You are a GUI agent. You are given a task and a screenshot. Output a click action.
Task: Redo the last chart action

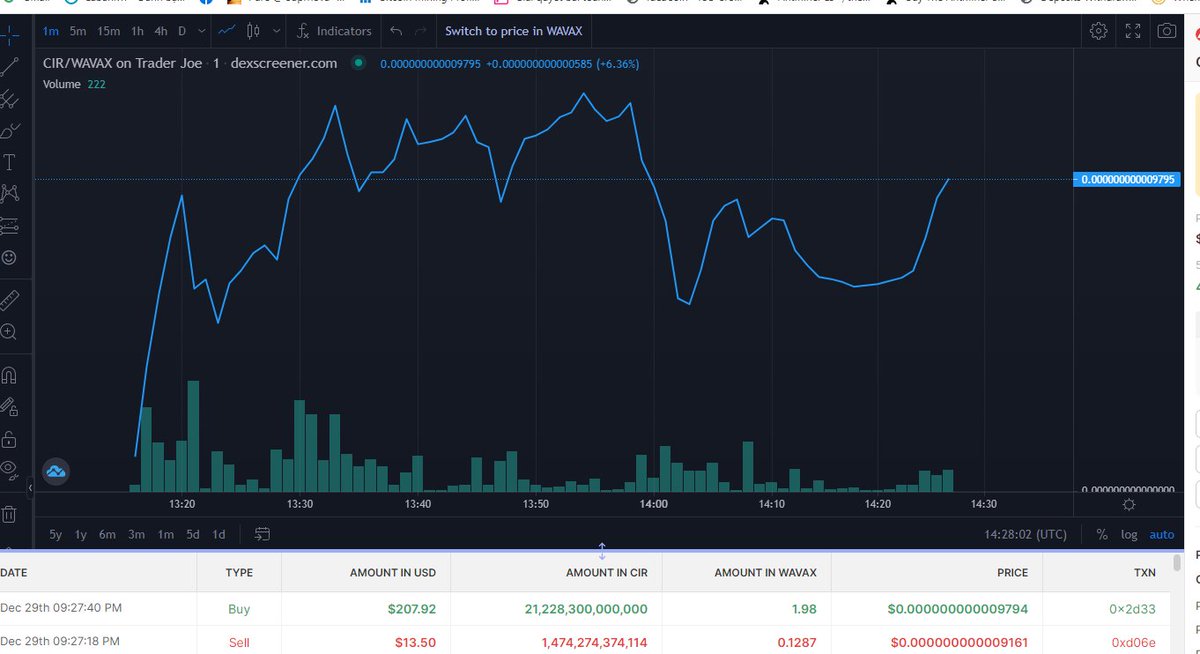click(421, 31)
